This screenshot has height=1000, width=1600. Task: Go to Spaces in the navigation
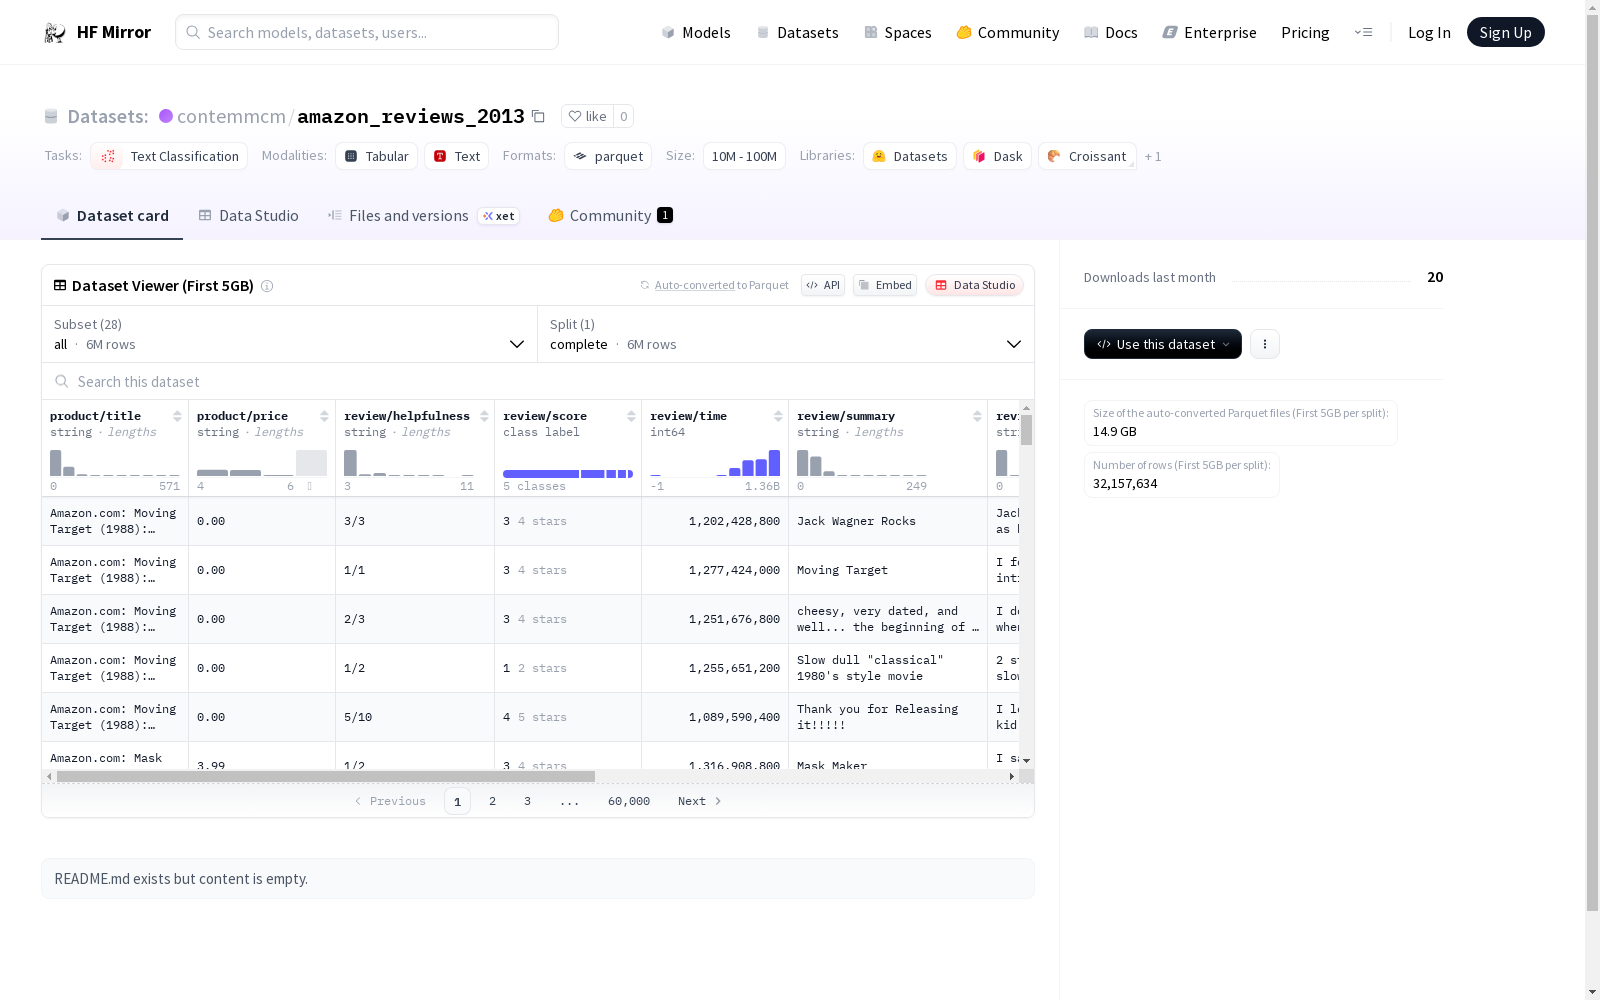point(898,32)
